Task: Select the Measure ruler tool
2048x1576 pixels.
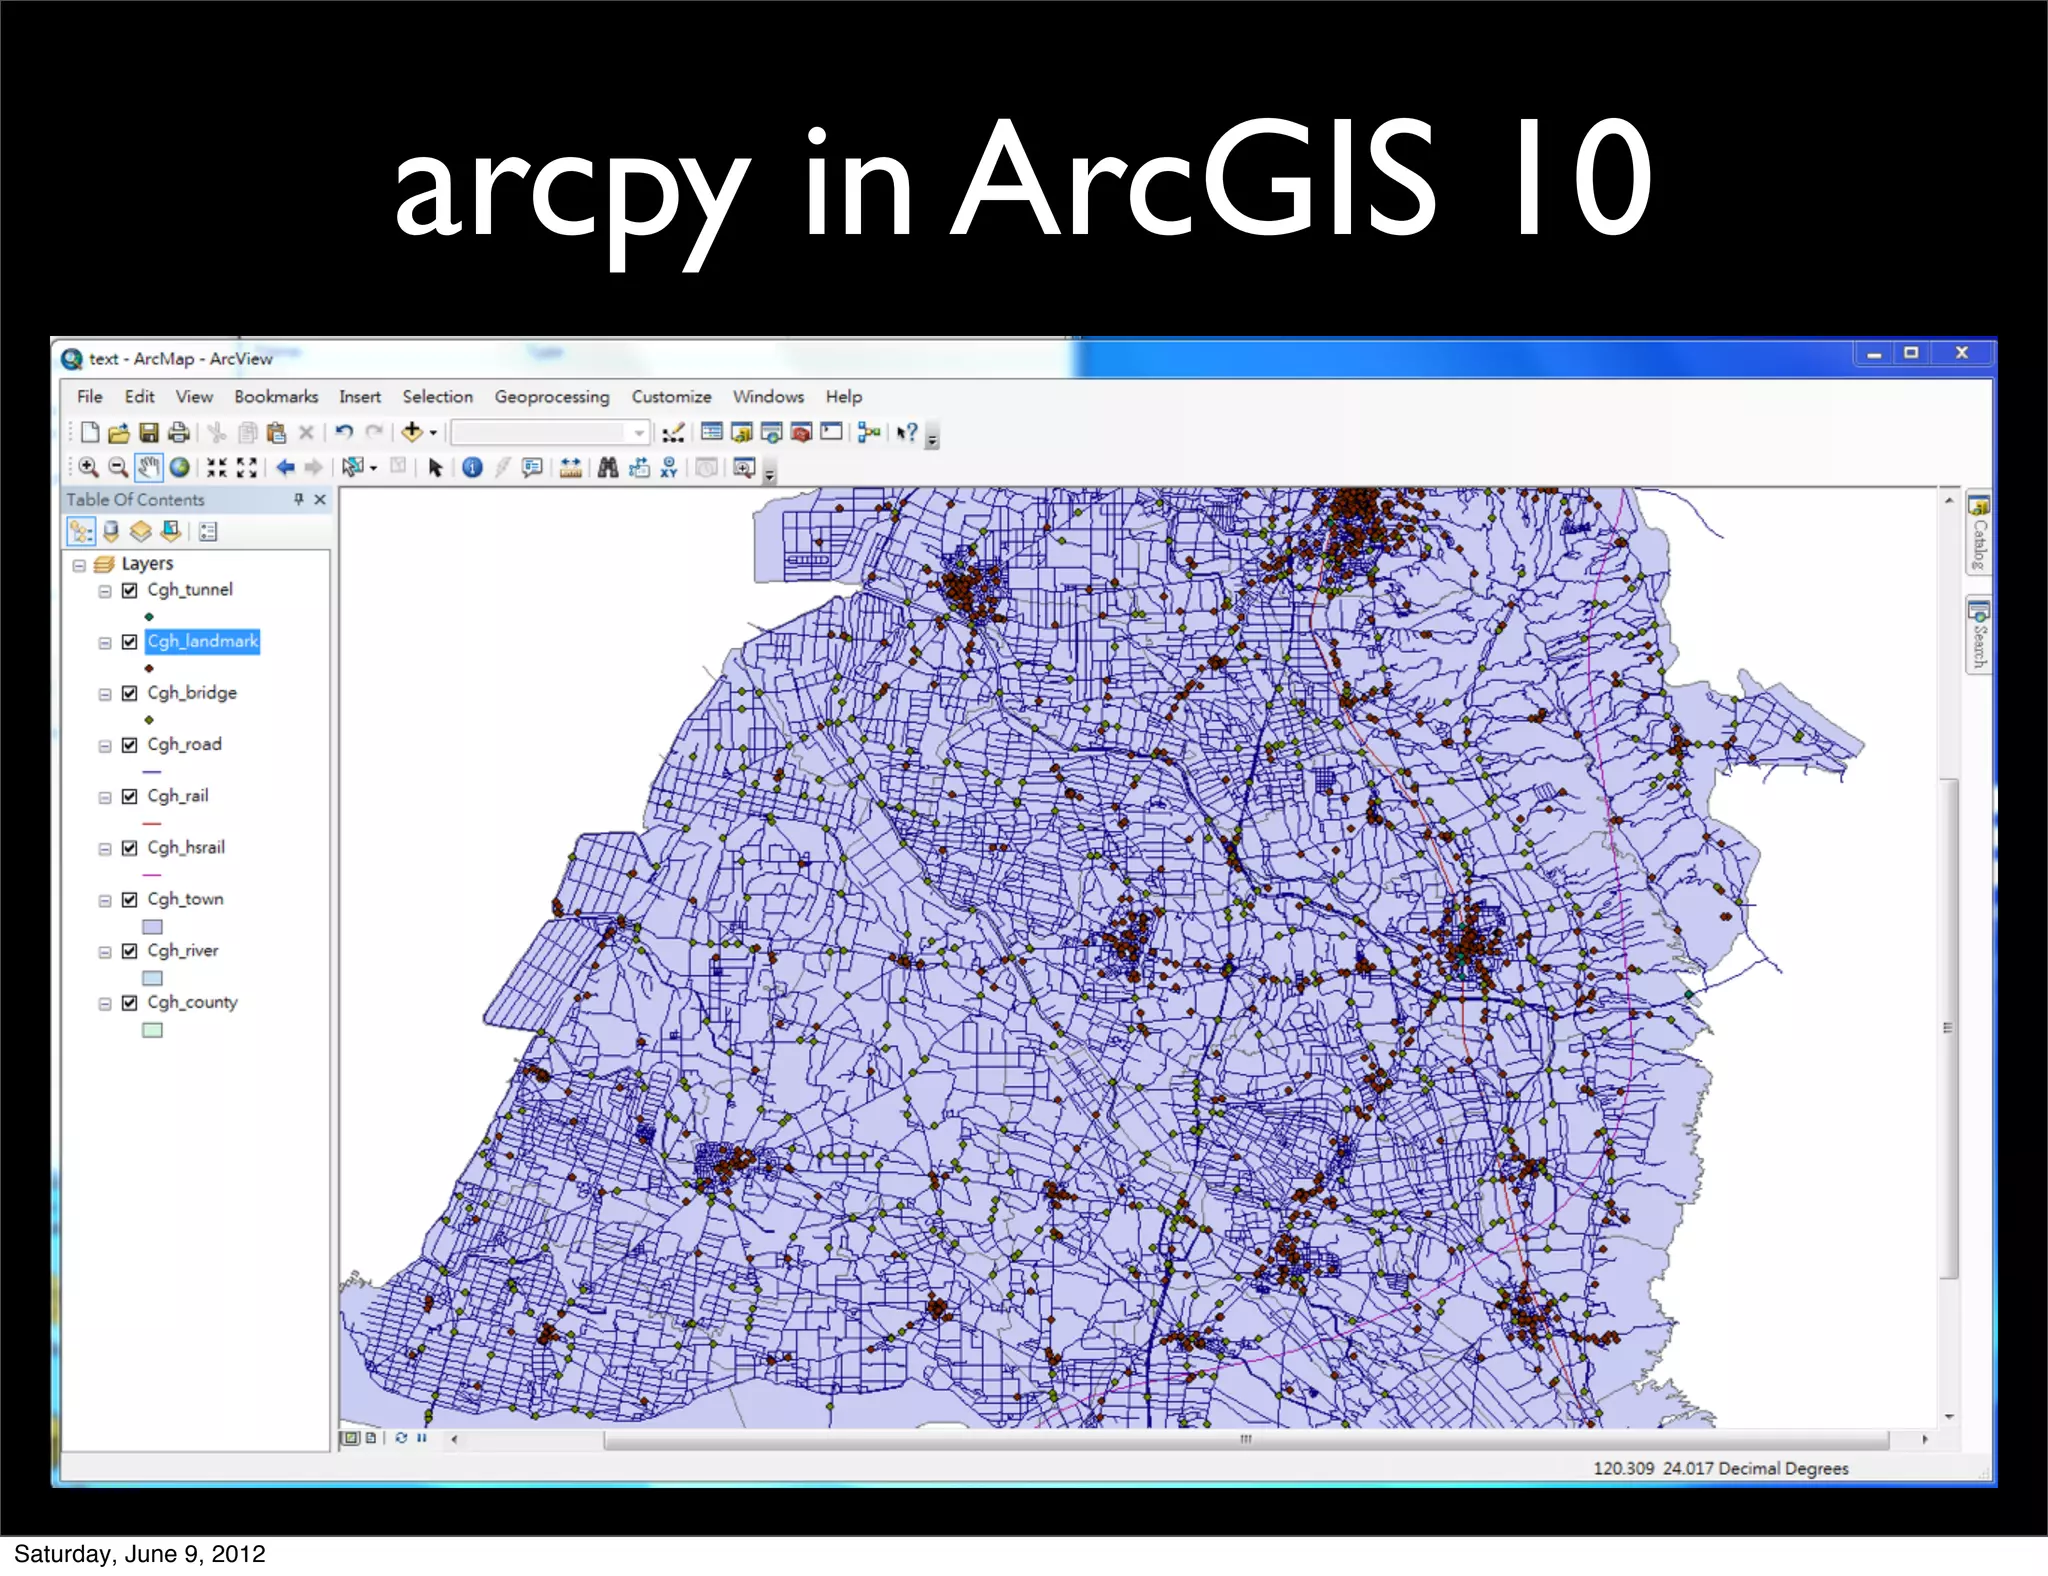Action: pos(570,467)
